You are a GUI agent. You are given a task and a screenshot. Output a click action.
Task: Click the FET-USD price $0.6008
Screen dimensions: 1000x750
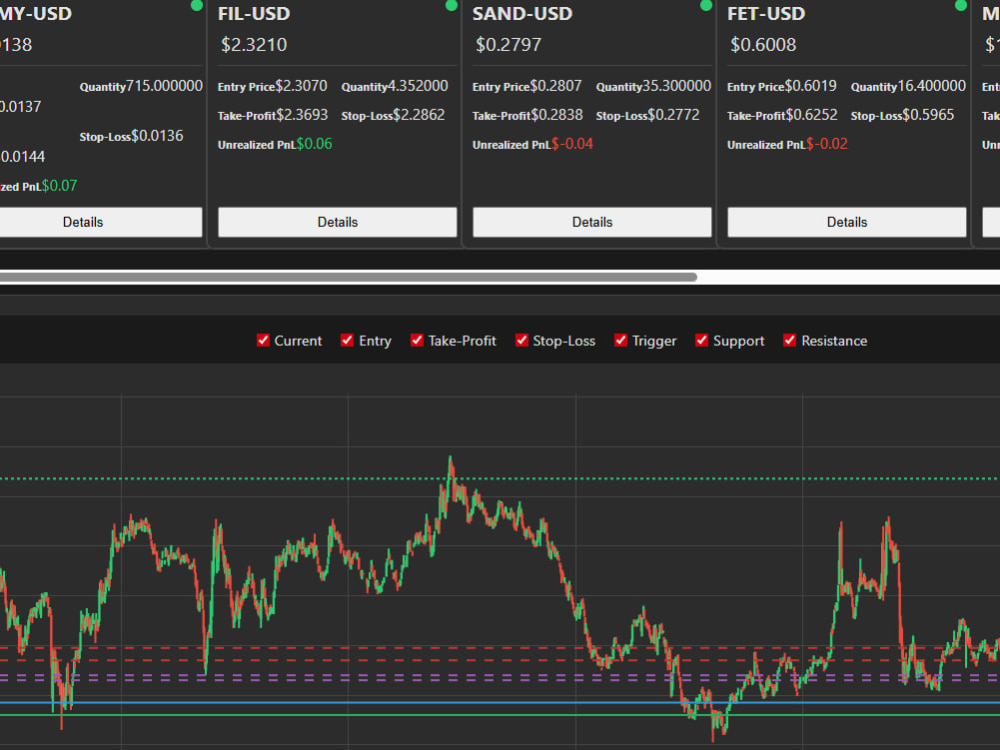(763, 45)
